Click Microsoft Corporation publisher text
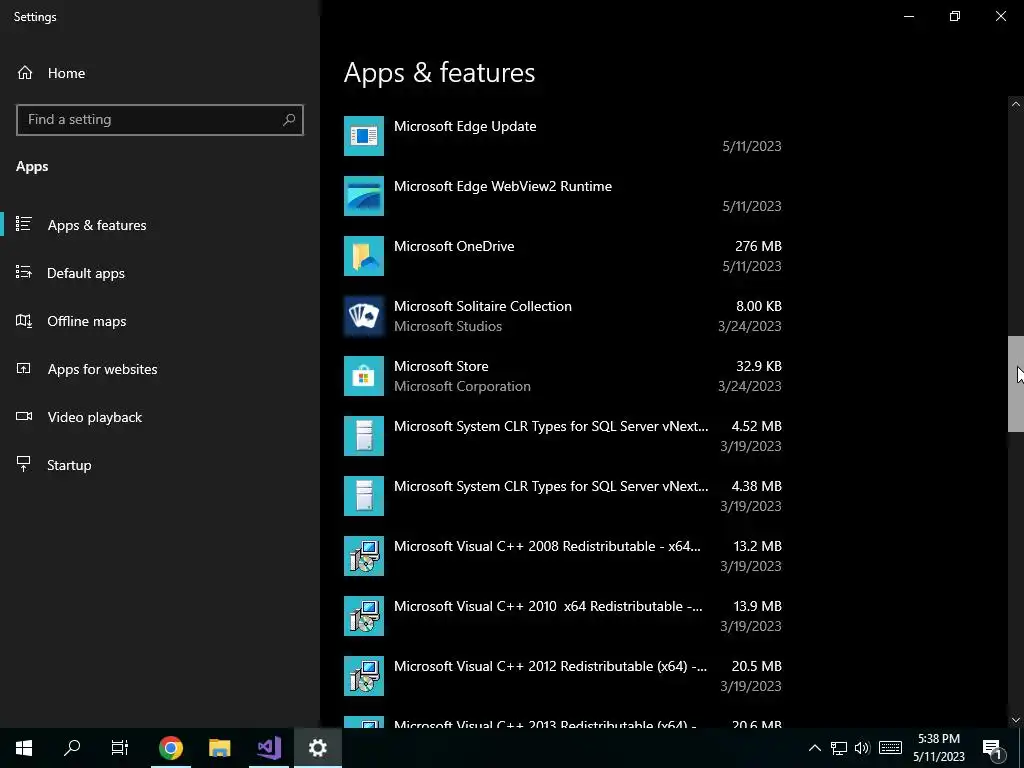 pyautogui.click(x=462, y=386)
